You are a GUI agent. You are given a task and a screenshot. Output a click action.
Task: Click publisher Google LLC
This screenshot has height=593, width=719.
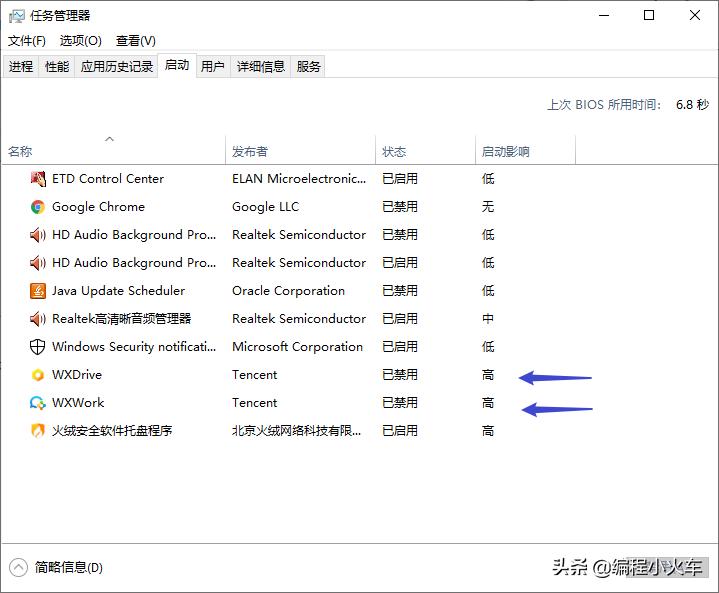click(265, 207)
